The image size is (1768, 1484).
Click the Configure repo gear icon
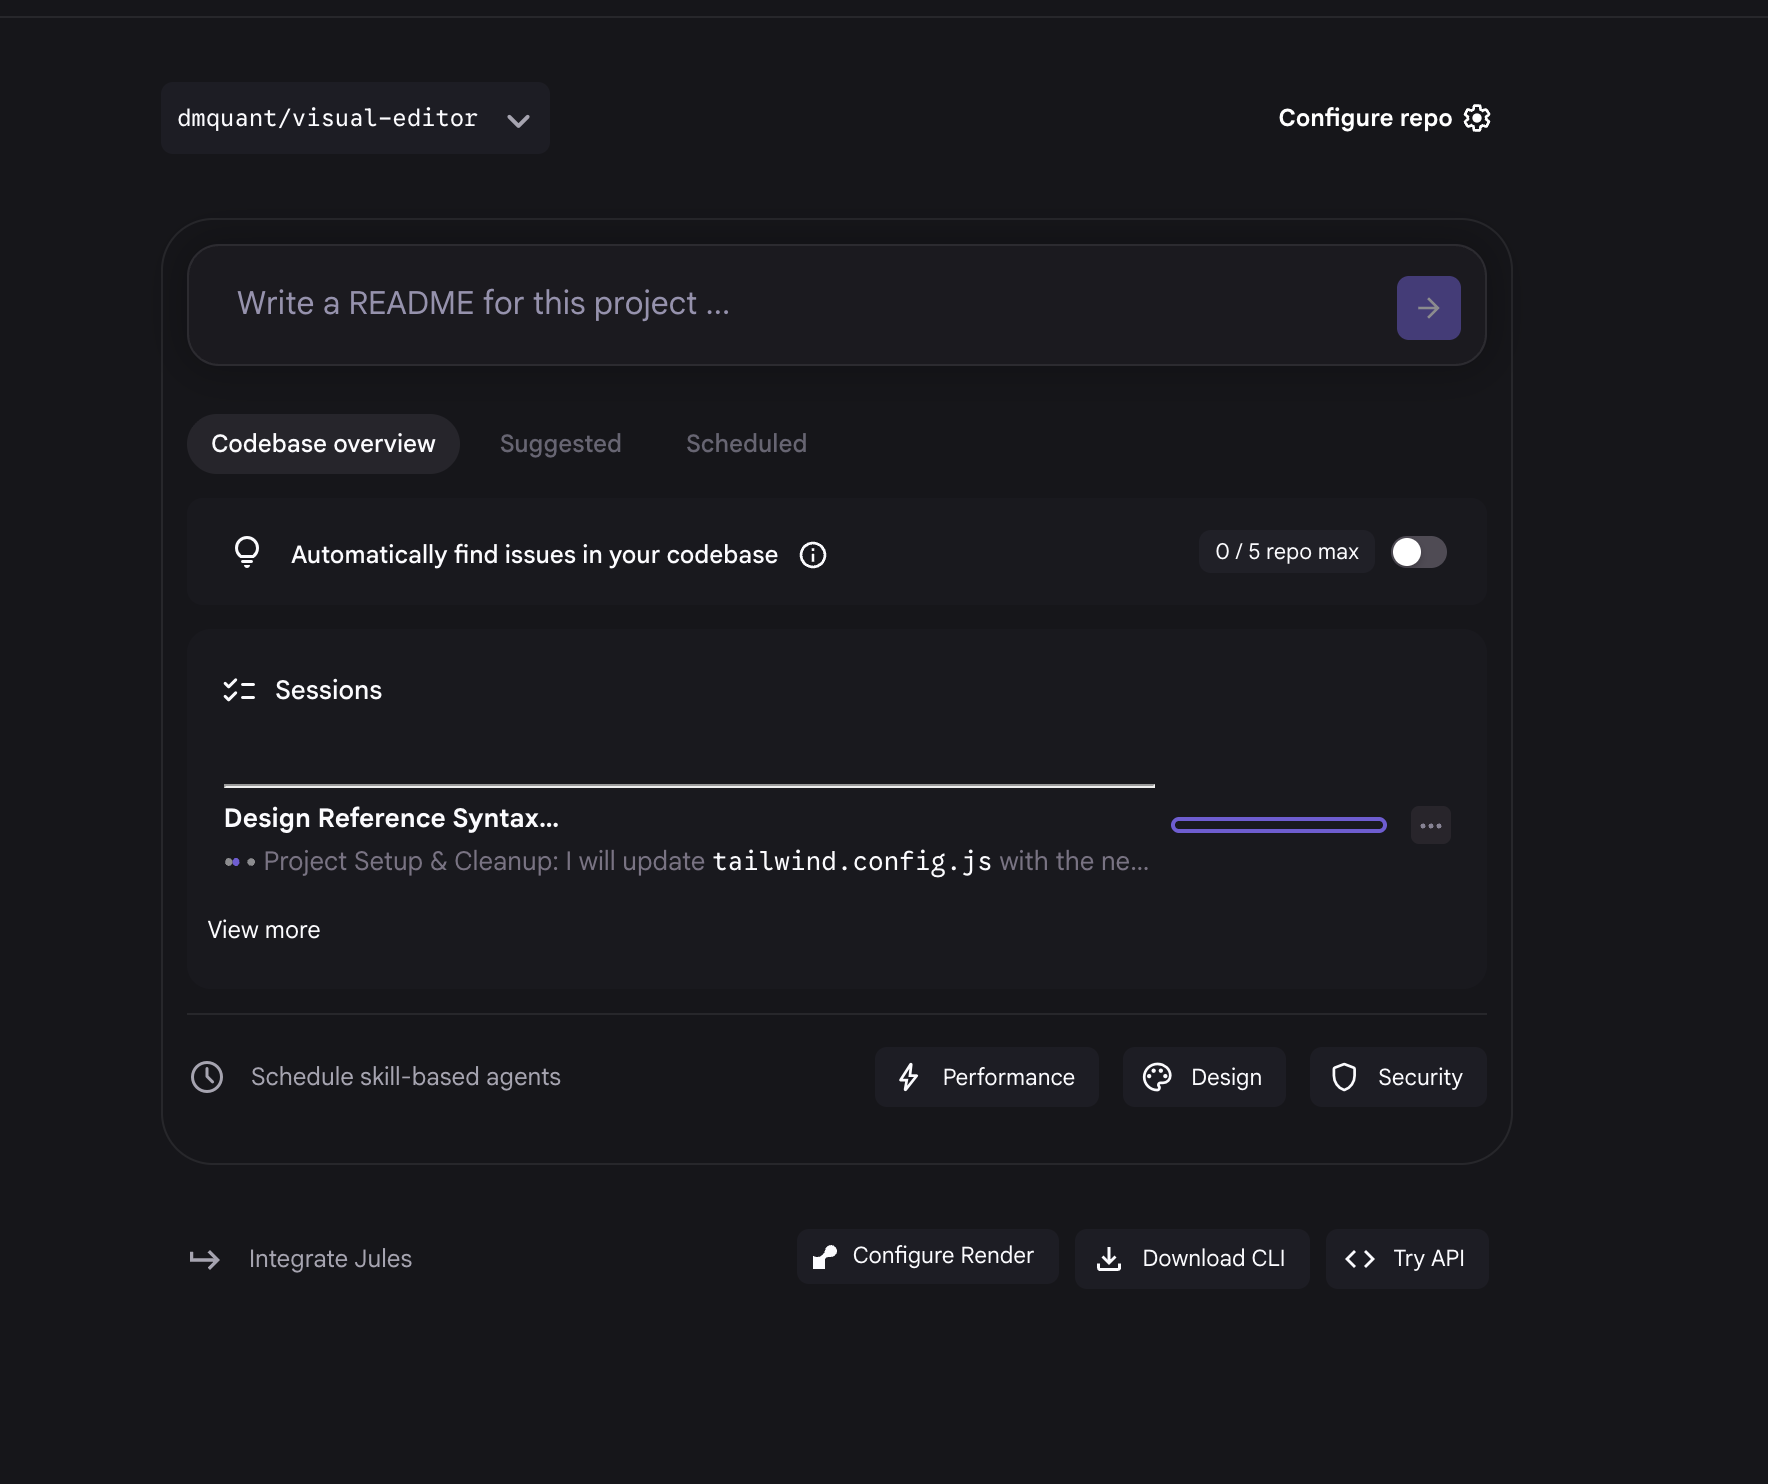click(x=1477, y=118)
